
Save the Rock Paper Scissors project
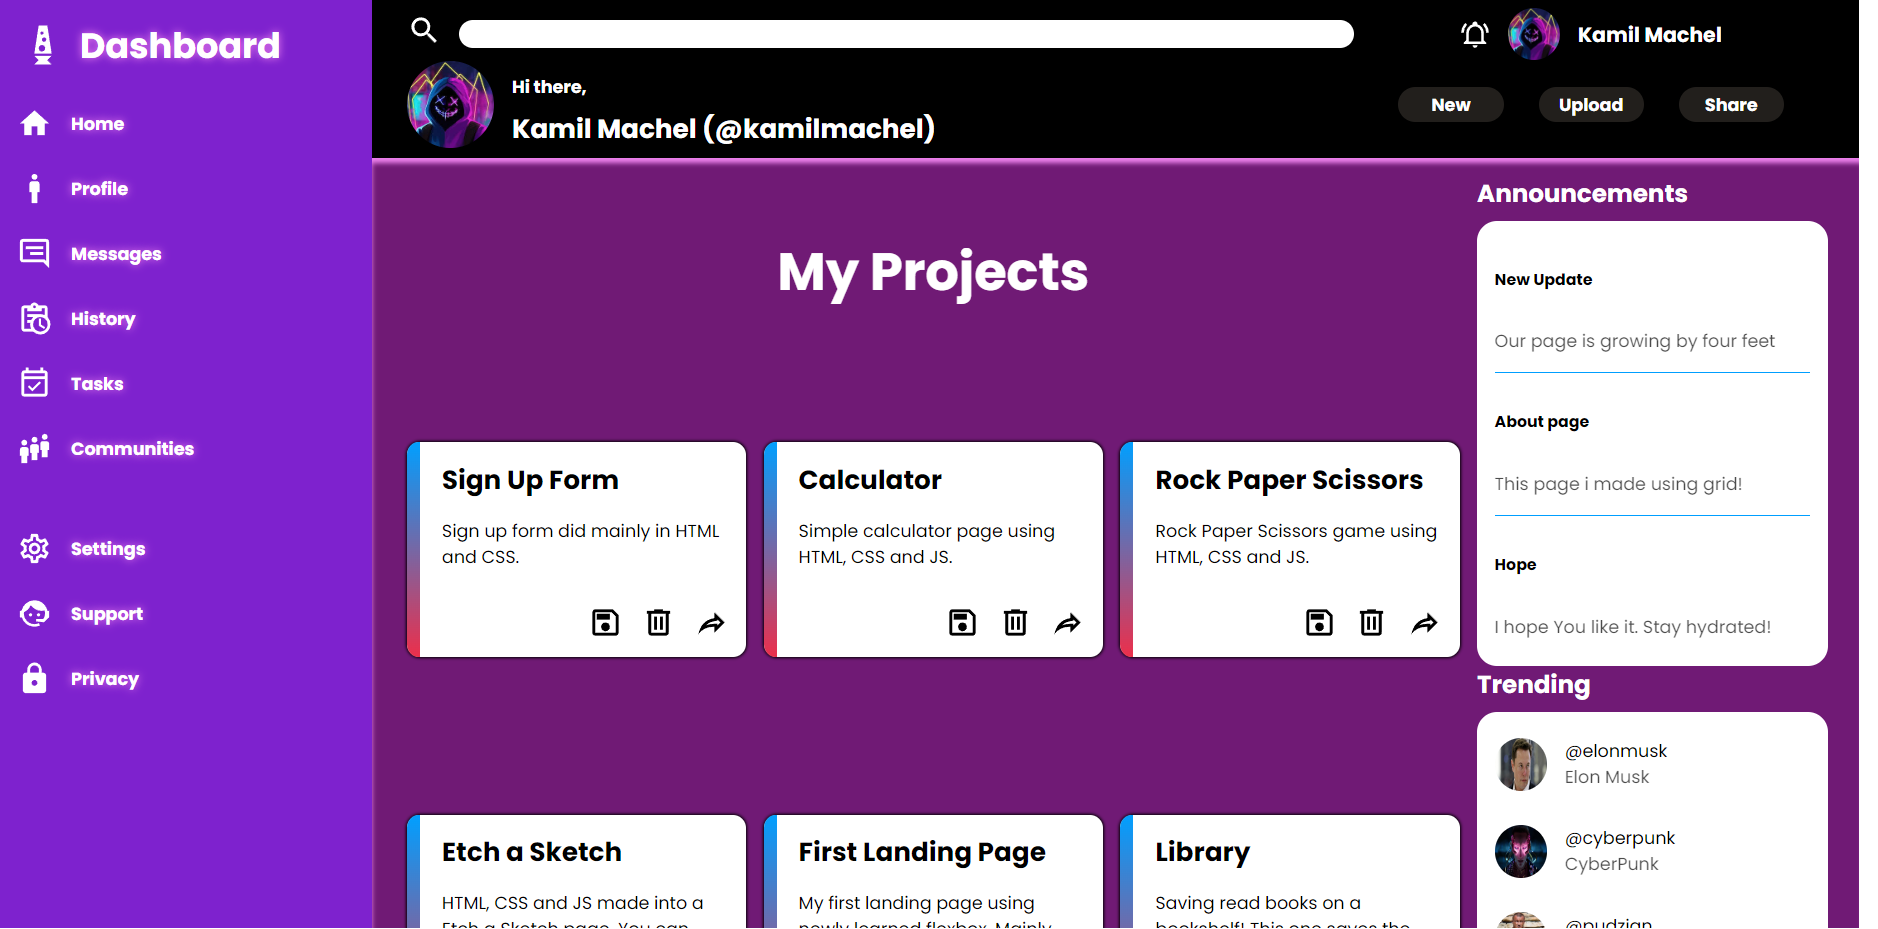click(1319, 622)
